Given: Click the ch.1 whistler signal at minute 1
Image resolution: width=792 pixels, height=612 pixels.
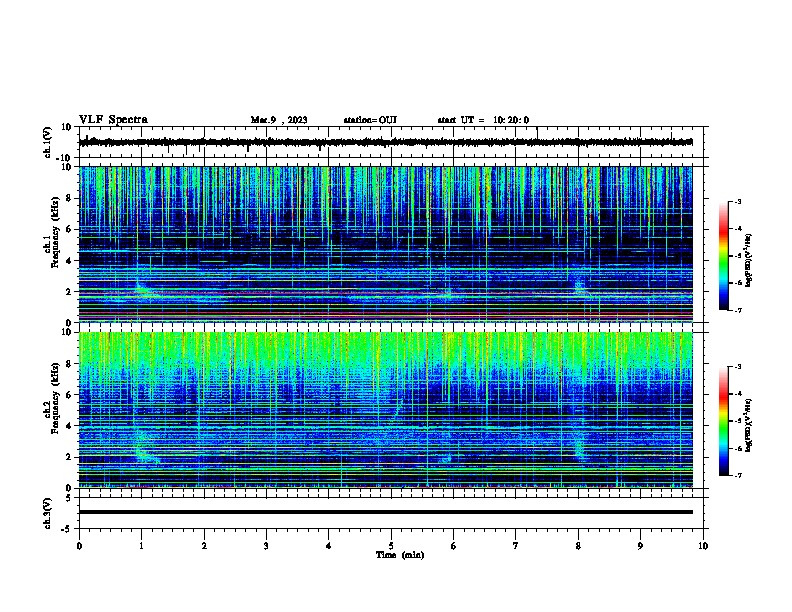Looking at the screenshot, I should tap(143, 289).
